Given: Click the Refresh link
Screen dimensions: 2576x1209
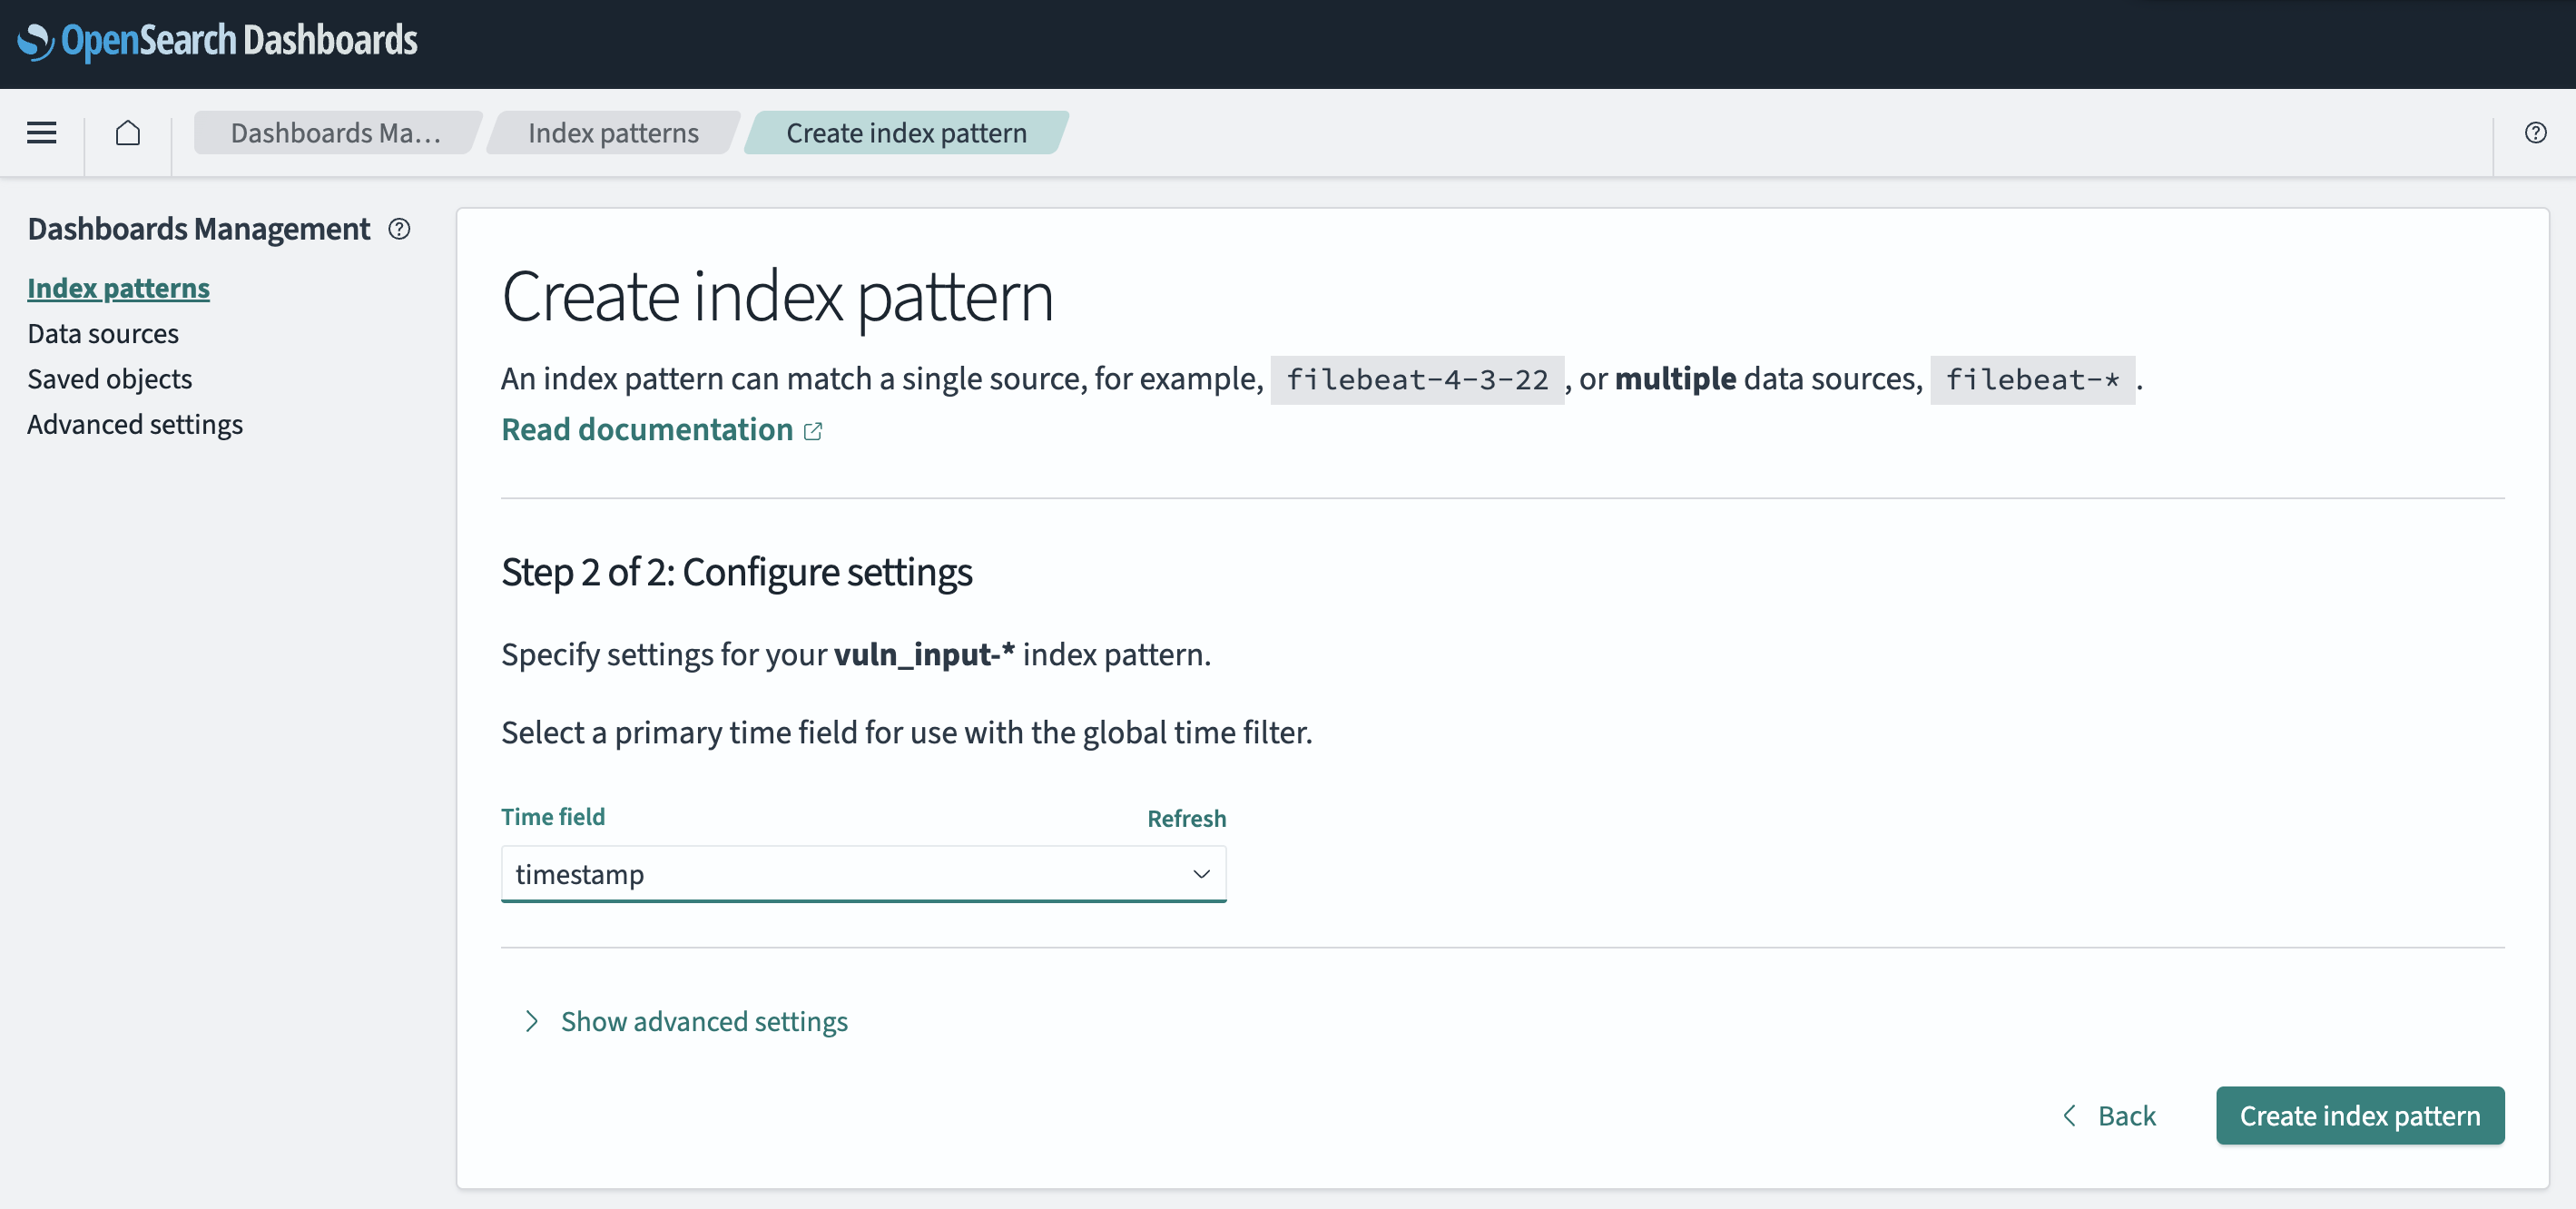Looking at the screenshot, I should [1186, 818].
